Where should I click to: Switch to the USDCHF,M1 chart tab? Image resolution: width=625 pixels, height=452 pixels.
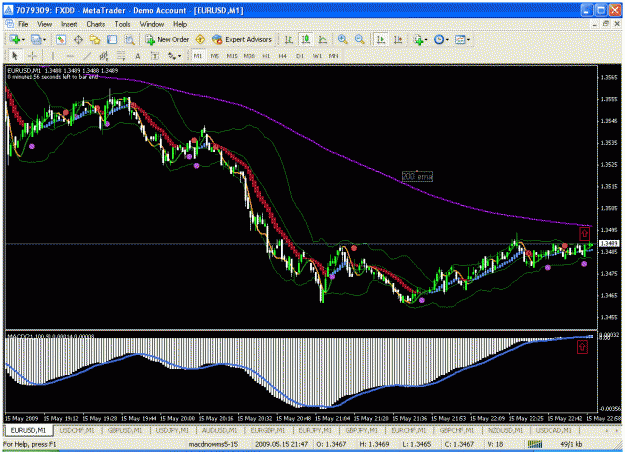(77, 430)
